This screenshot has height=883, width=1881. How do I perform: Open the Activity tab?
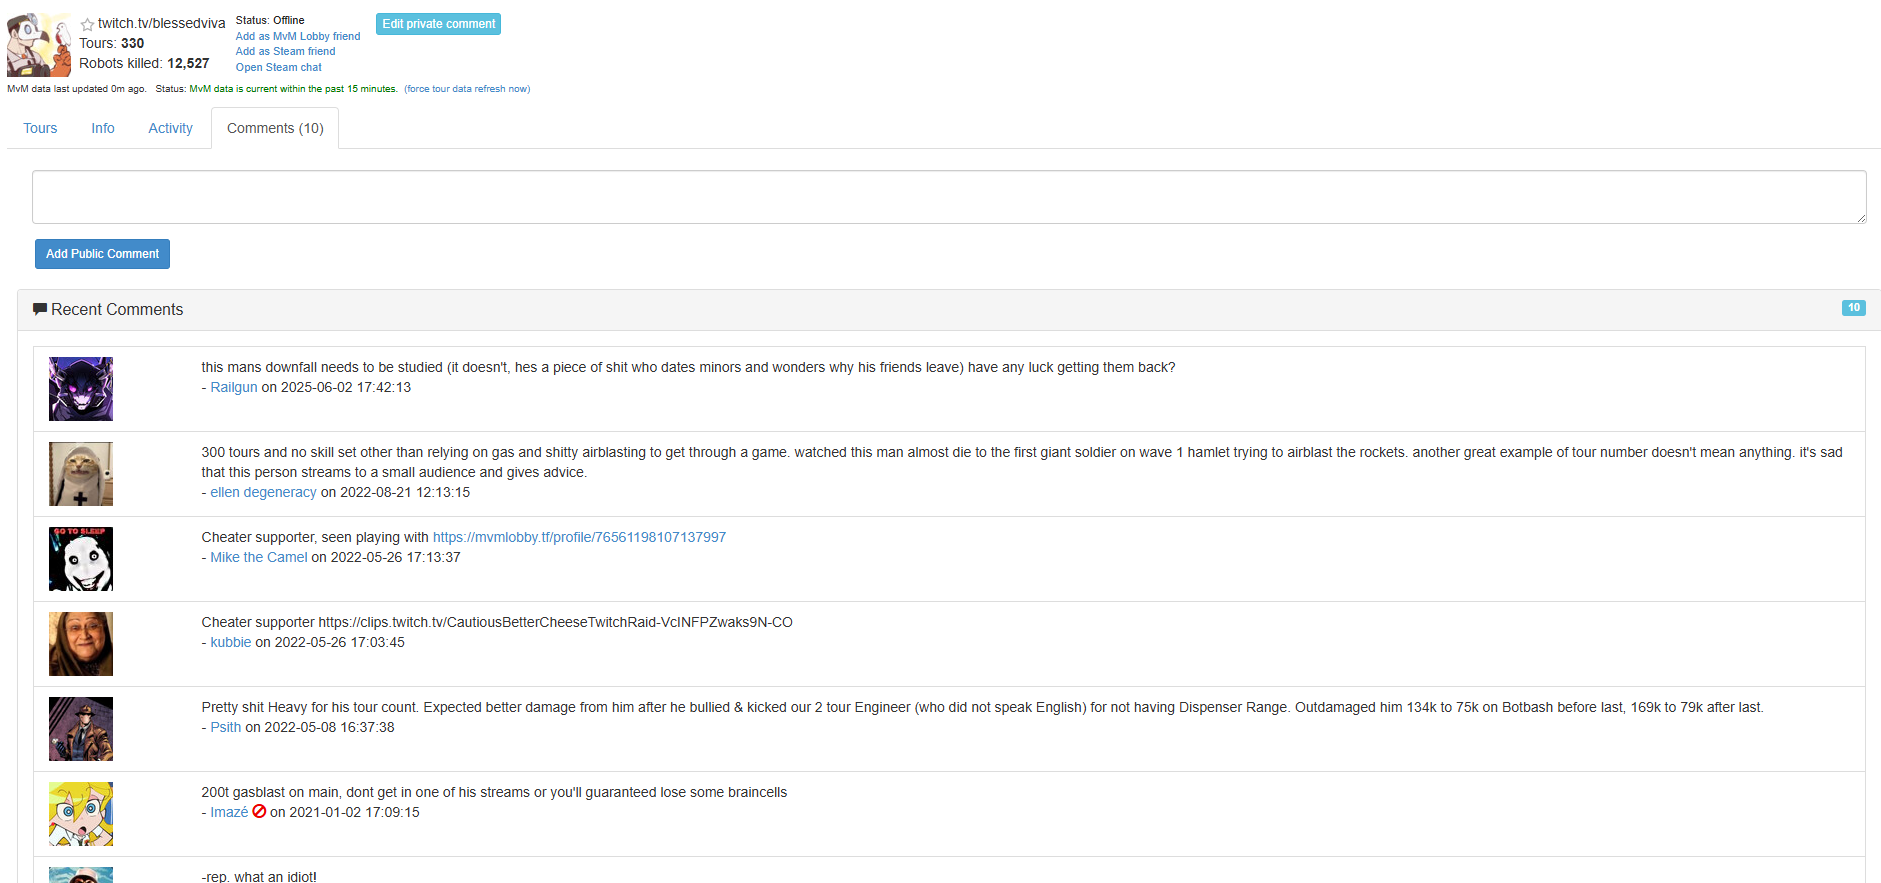[170, 128]
